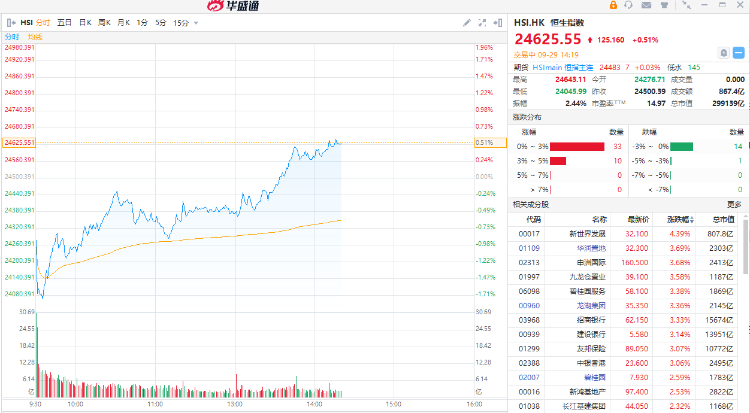Screen dimensions: 750x413
Task: Click the red 0%~3% gain distribution bar
Action: click(577, 146)
